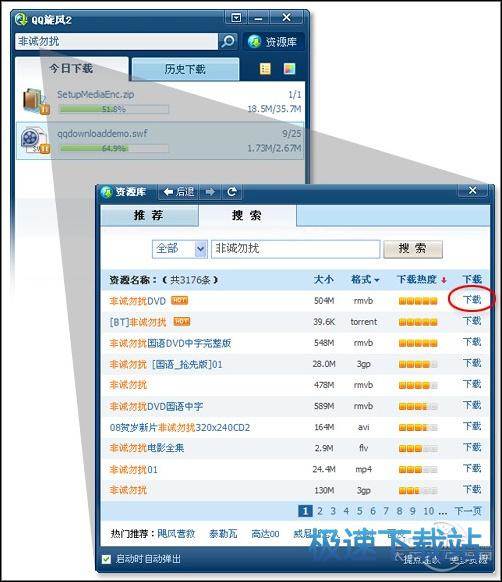The width and height of the screenshot is (502, 582).
Task: Go to results page 2
Action: 320,511
